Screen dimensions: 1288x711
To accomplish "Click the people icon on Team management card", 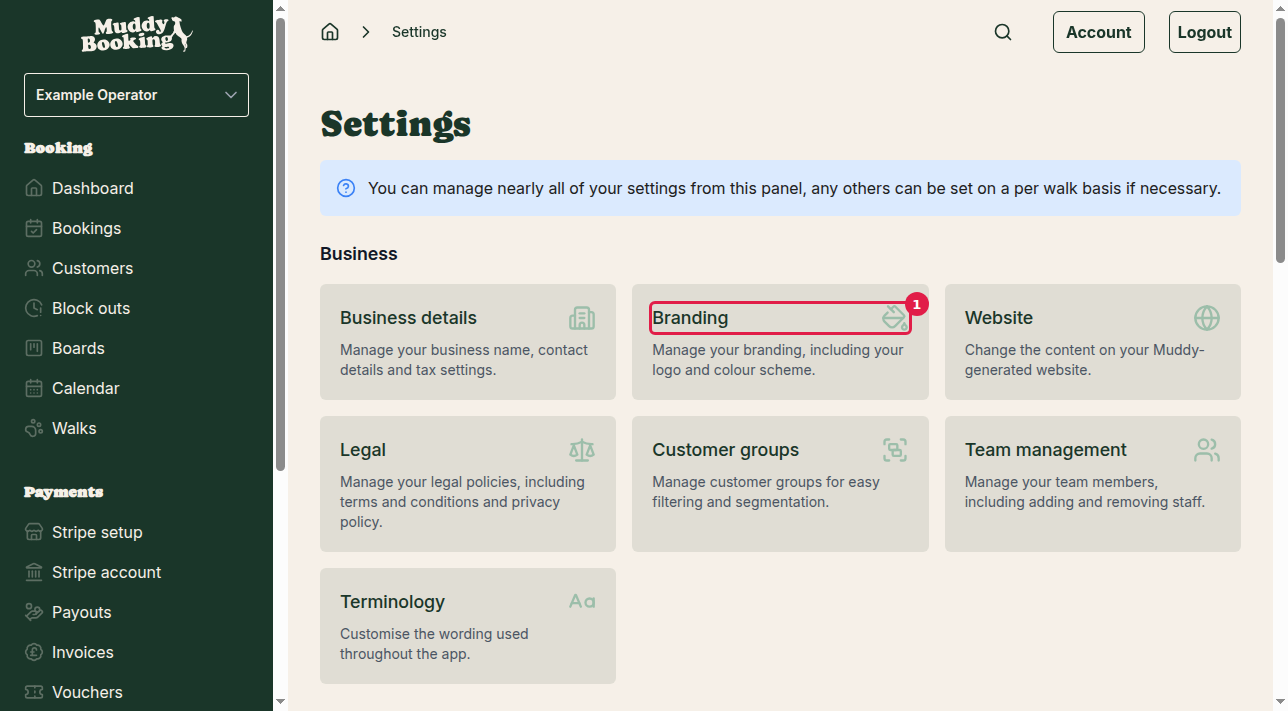I will (1207, 450).
